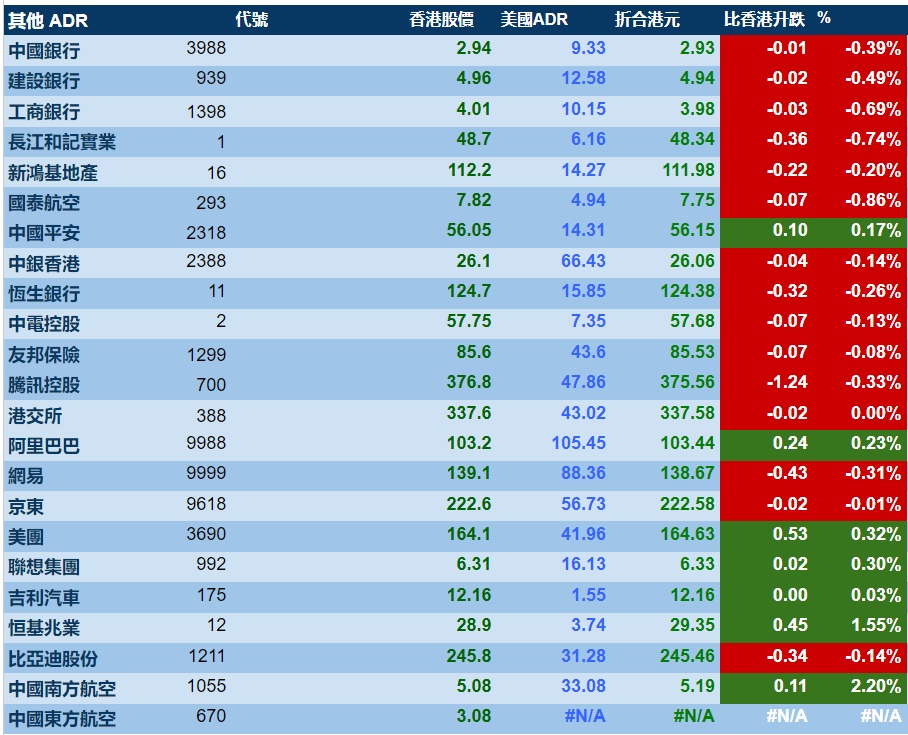Image resolution: width=908 pixels, height=735 pixels.
Task: Click stock code 3988
Action: 206,47
